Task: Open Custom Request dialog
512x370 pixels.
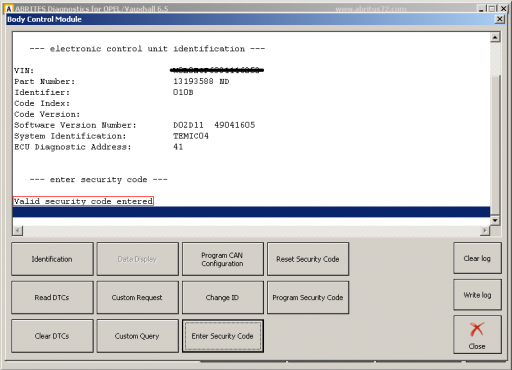Action: coord(137,297)
